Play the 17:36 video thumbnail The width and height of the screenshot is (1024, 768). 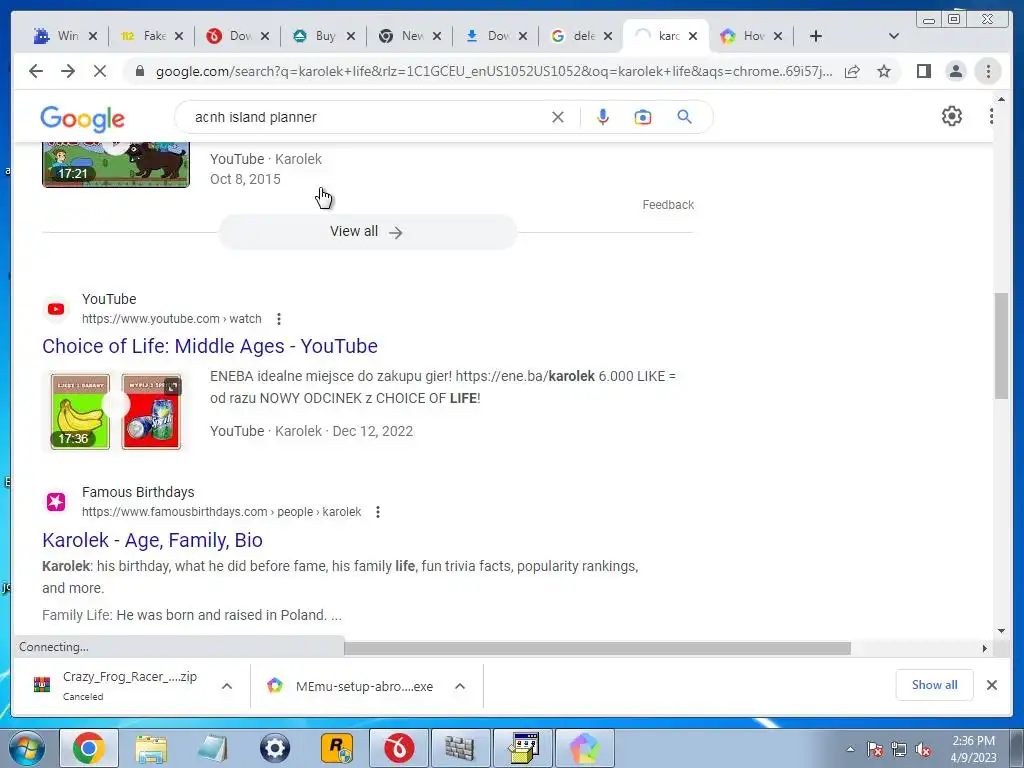[x=116, y=411]
